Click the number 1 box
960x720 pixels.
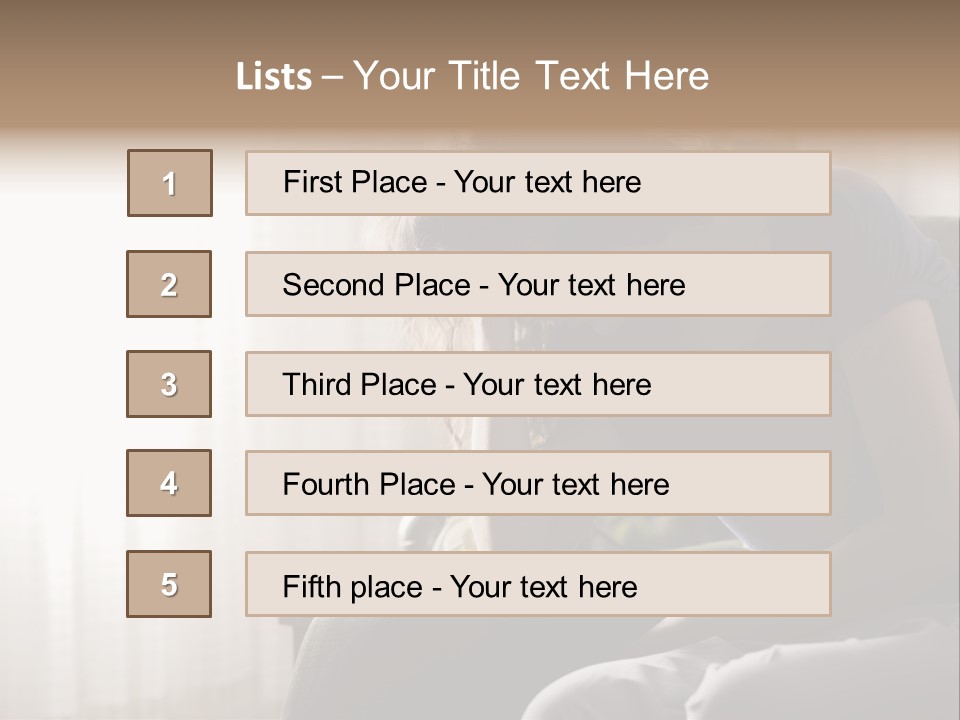(x=170, y=183)
